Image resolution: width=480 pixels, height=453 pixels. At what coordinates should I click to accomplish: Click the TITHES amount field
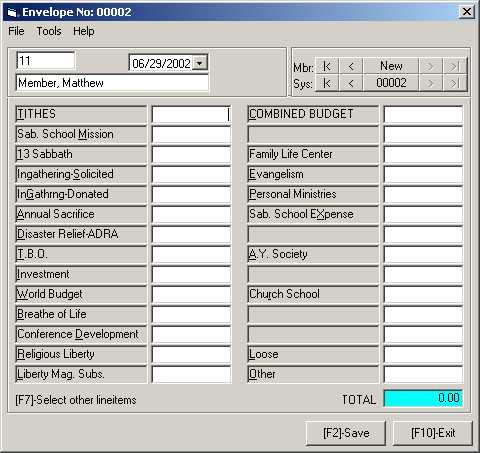(x=191, y=114)
